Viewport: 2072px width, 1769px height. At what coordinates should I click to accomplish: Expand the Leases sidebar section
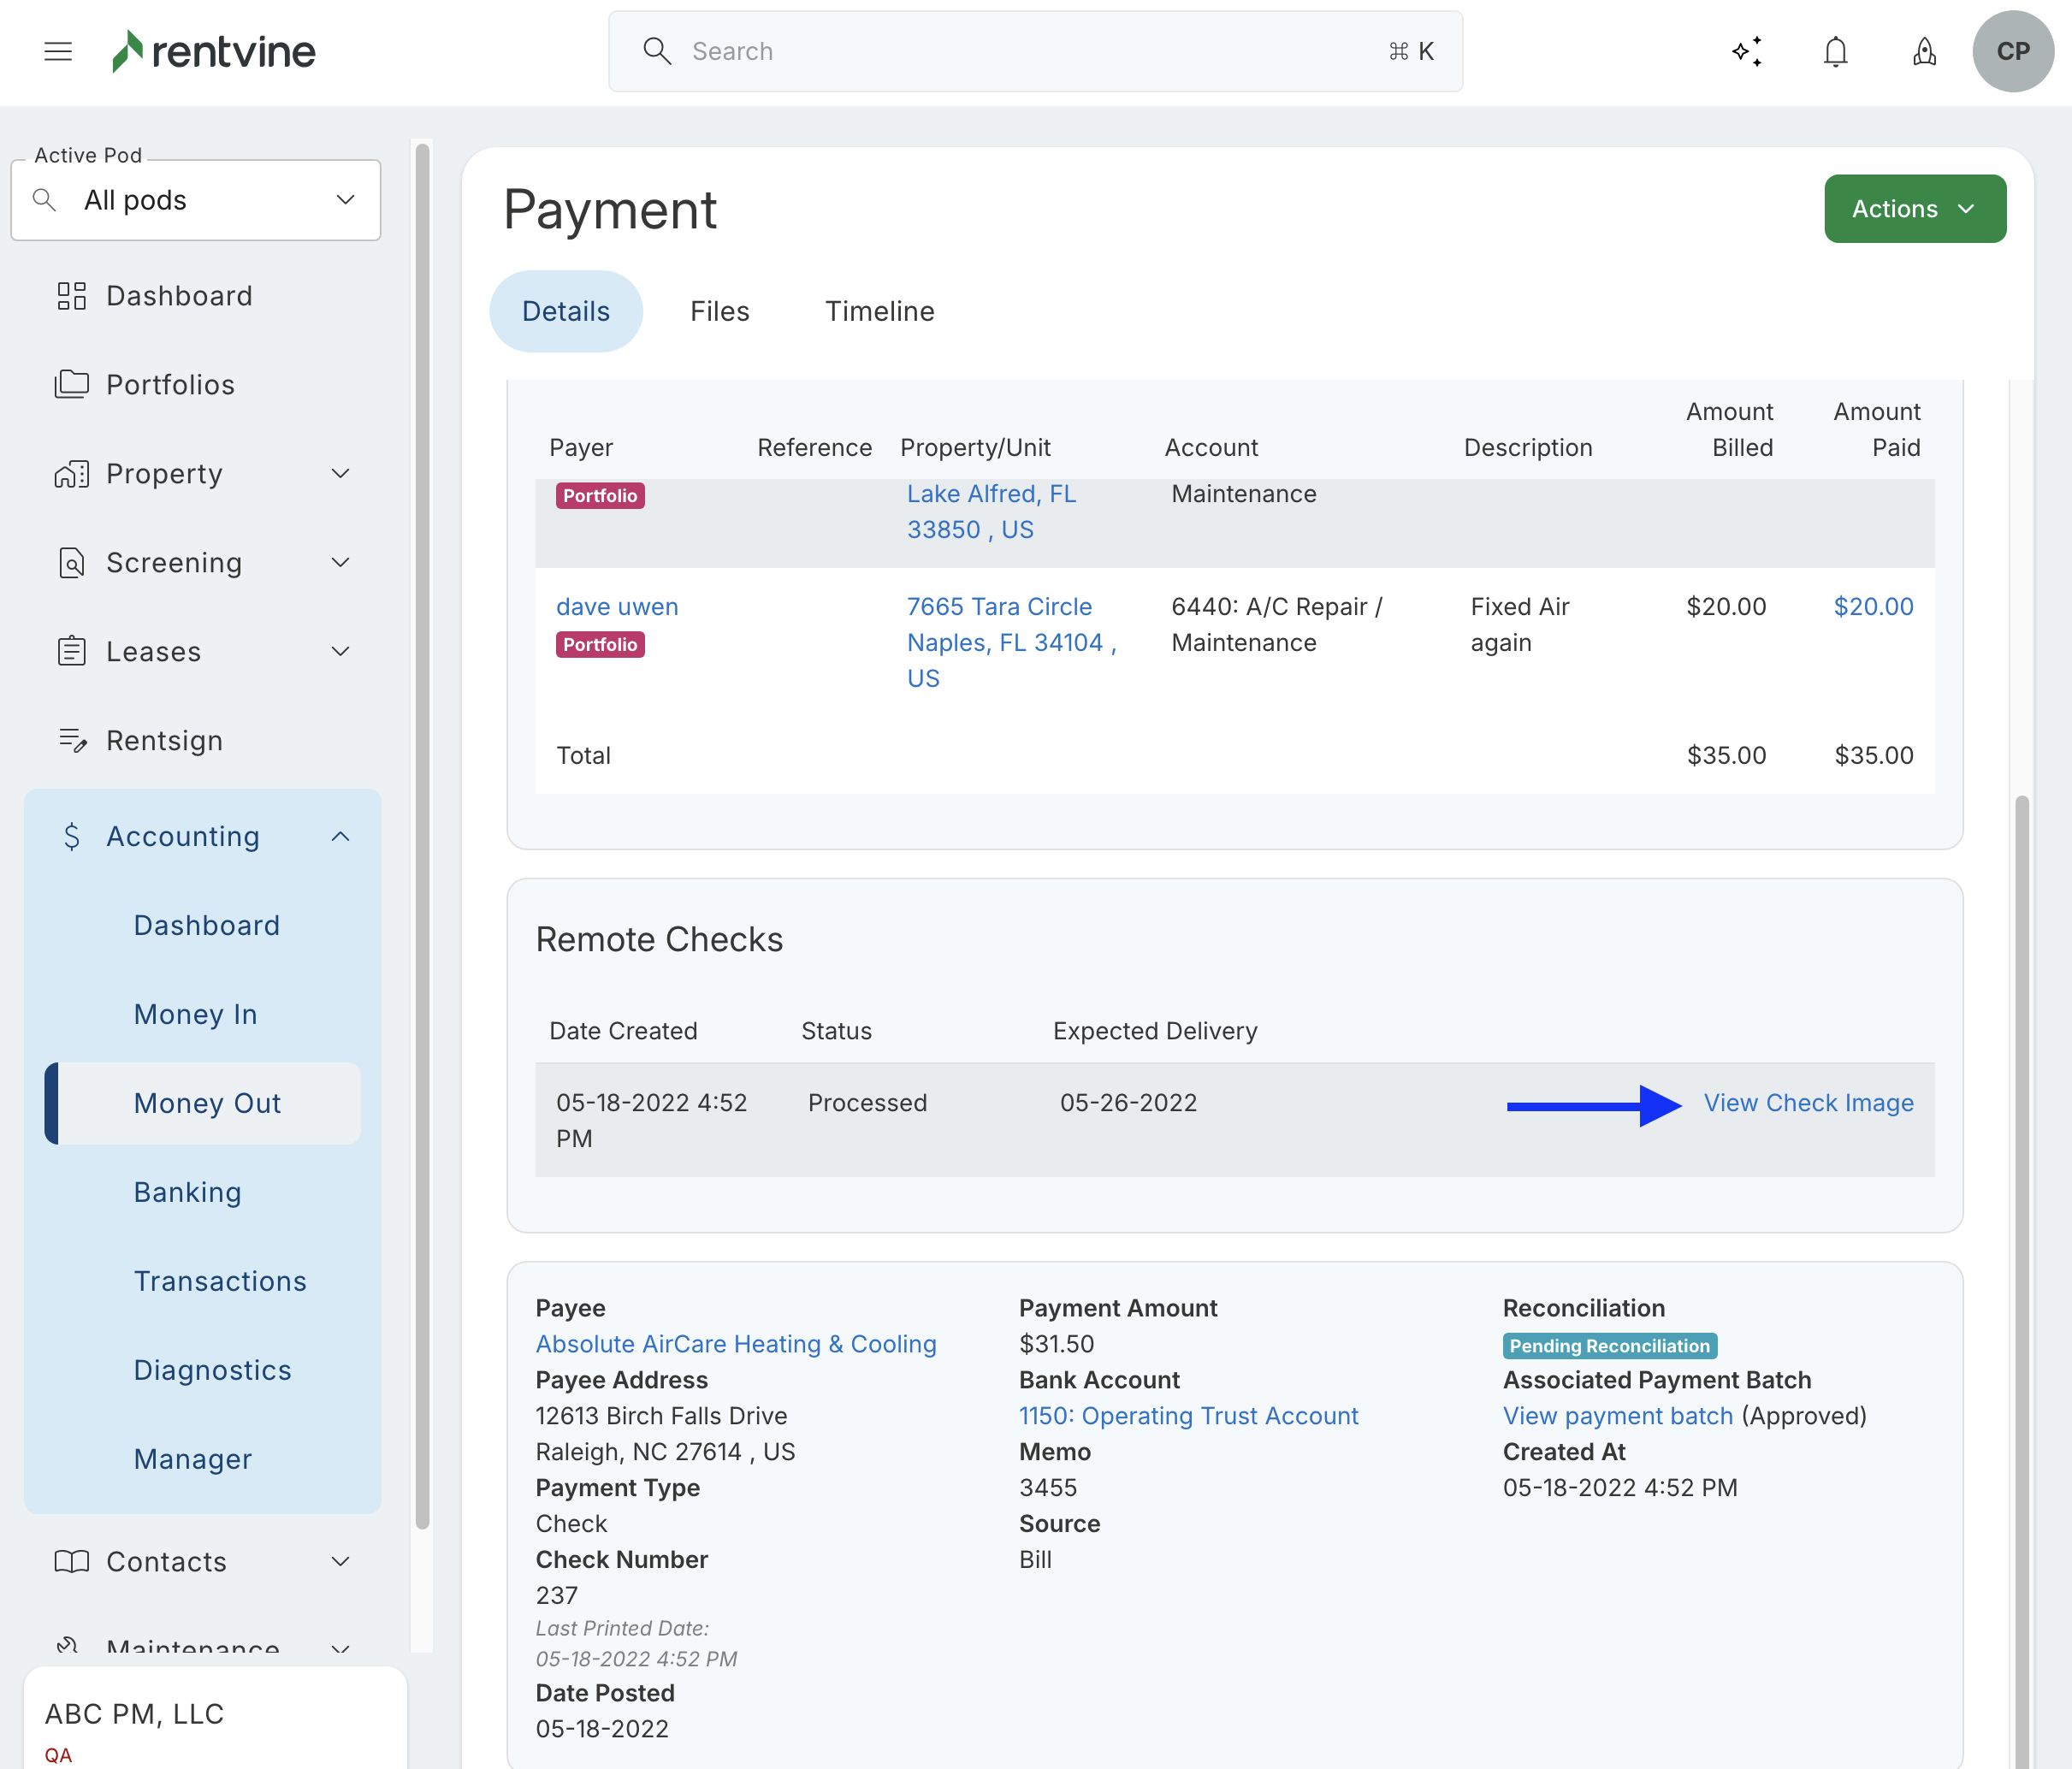pyautogui.click(x=340, y=652)
